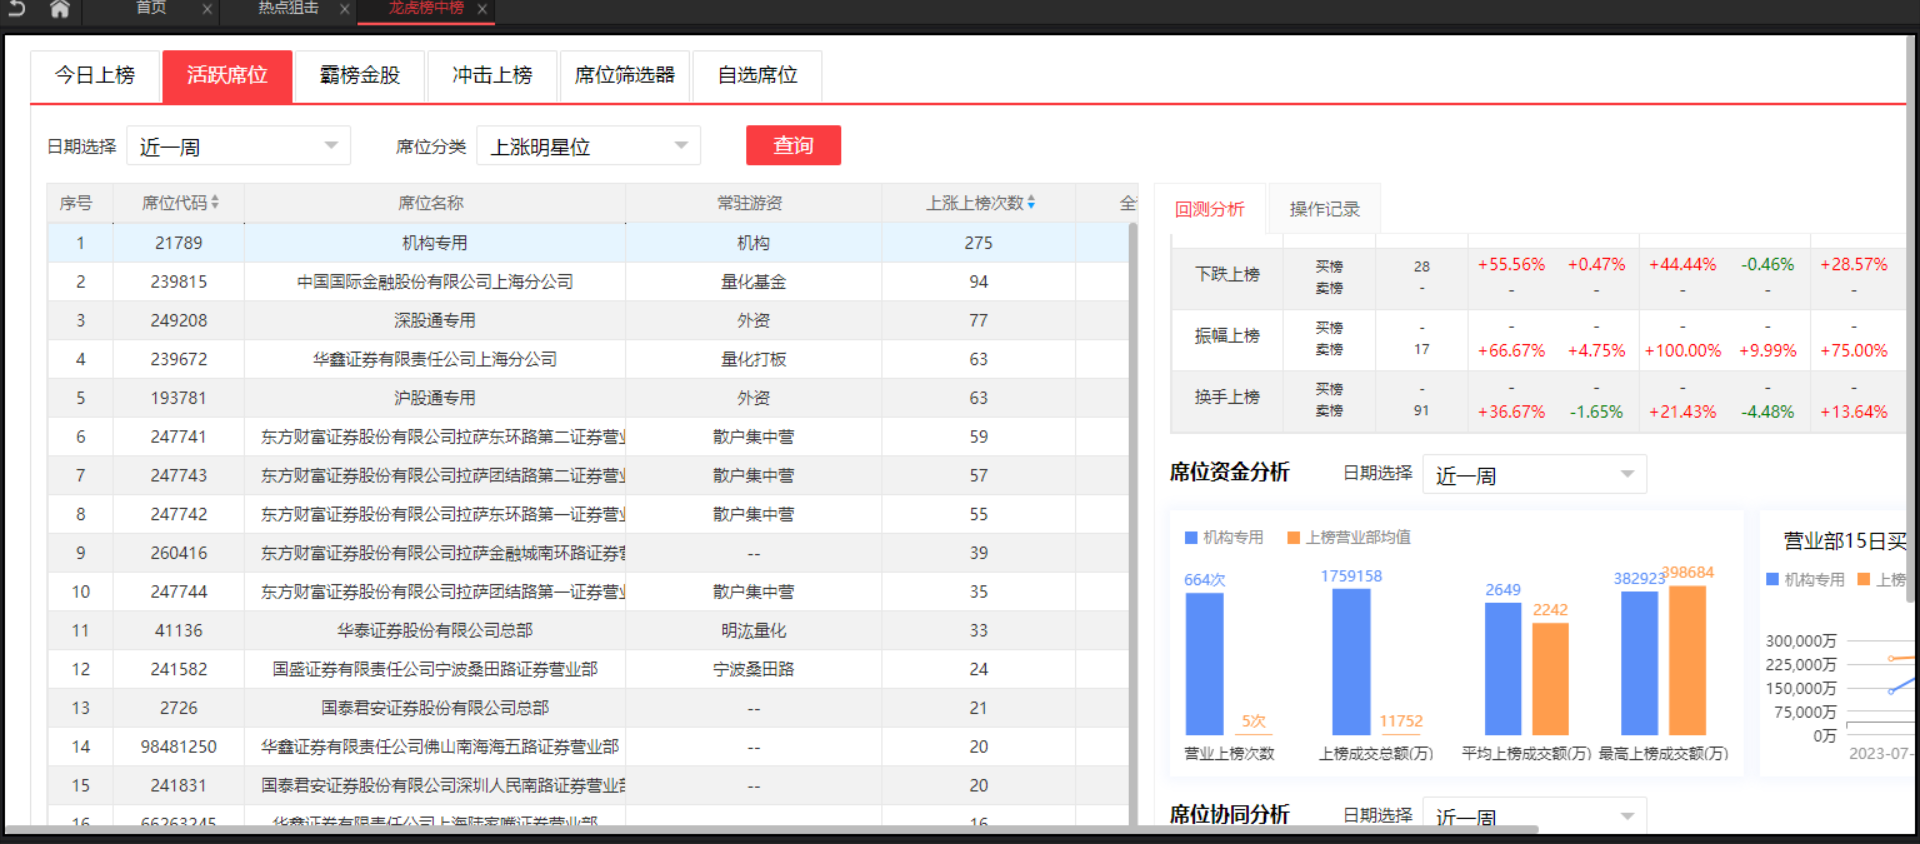Open the home icon in top bar
The width and height of the screenshot is (1920, 844).
tap(60, 9)
